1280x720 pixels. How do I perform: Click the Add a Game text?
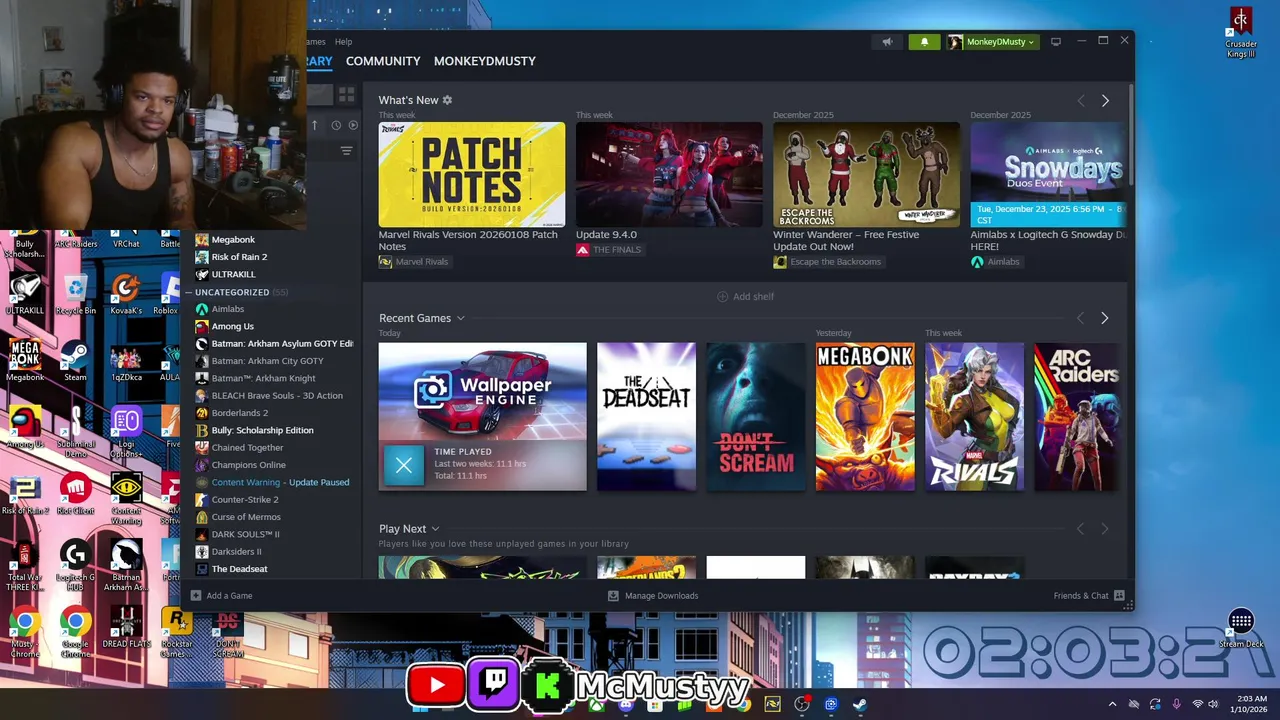click(229, 596)
